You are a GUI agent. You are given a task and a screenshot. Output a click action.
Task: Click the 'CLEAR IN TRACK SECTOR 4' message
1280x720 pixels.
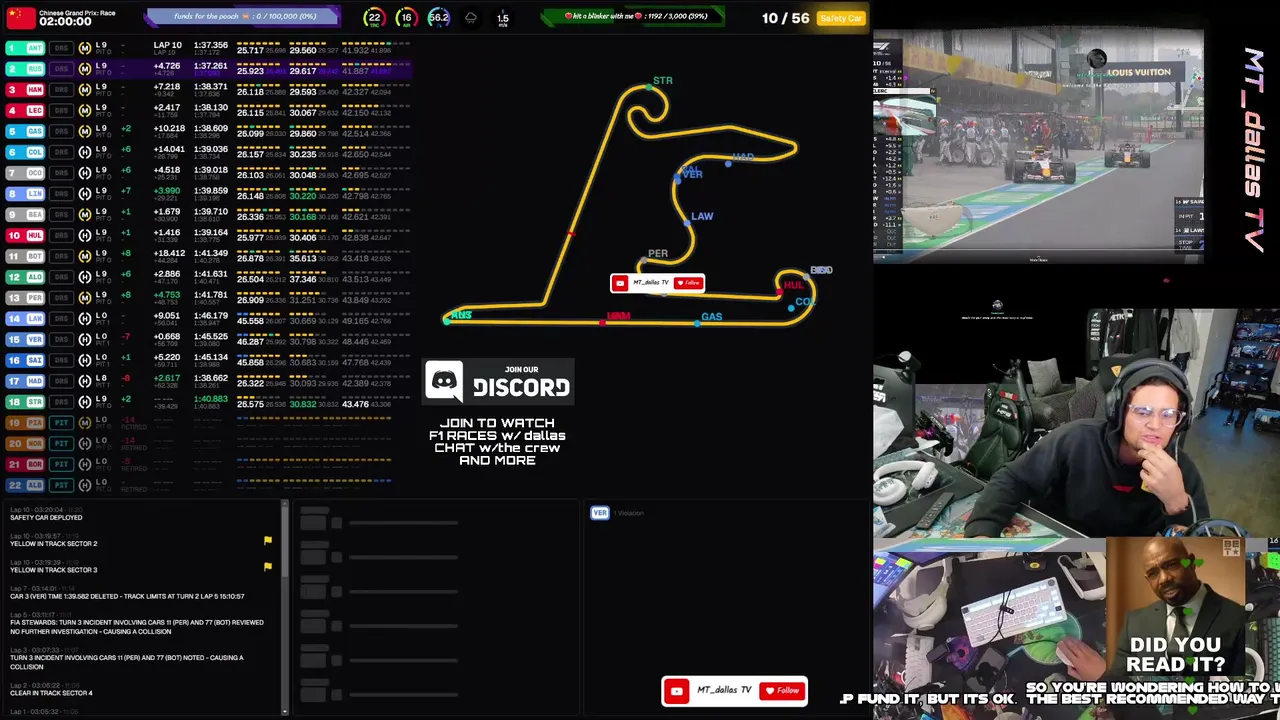click(x=51, y=693)
